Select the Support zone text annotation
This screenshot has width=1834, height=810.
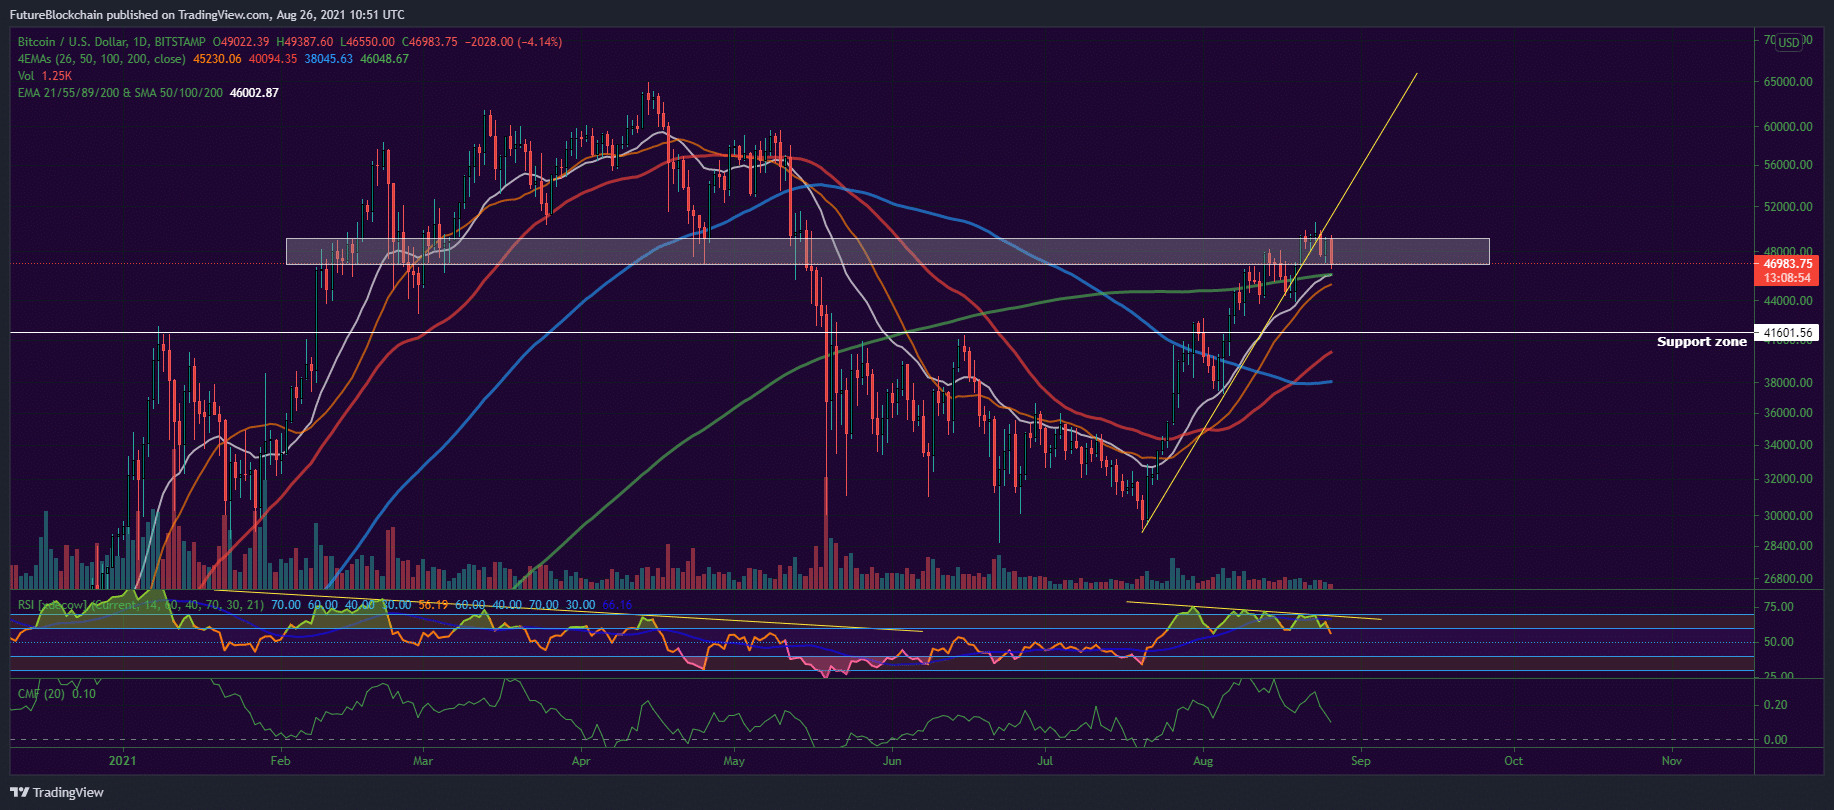point(1702,342)
